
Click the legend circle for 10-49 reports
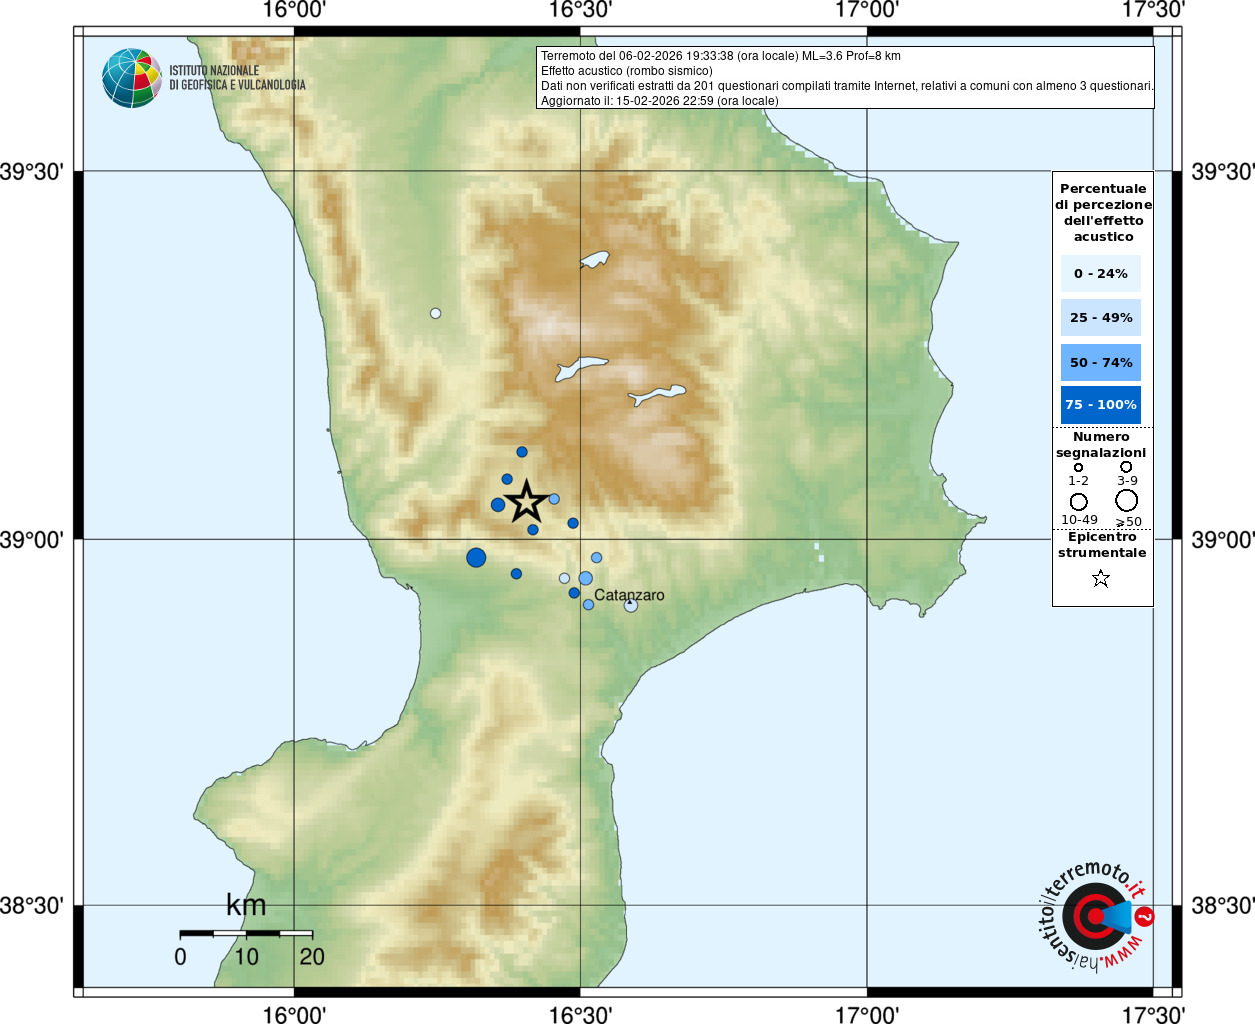[x=1078, y=502]
